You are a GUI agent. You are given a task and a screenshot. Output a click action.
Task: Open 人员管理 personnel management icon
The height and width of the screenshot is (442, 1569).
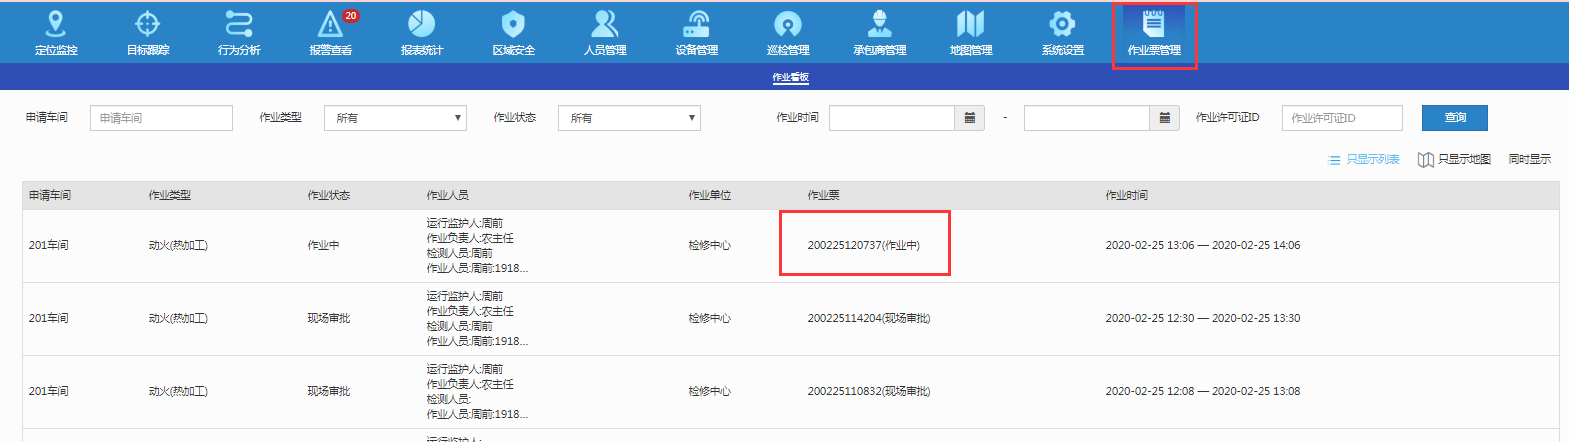click(x=605, y=32)
